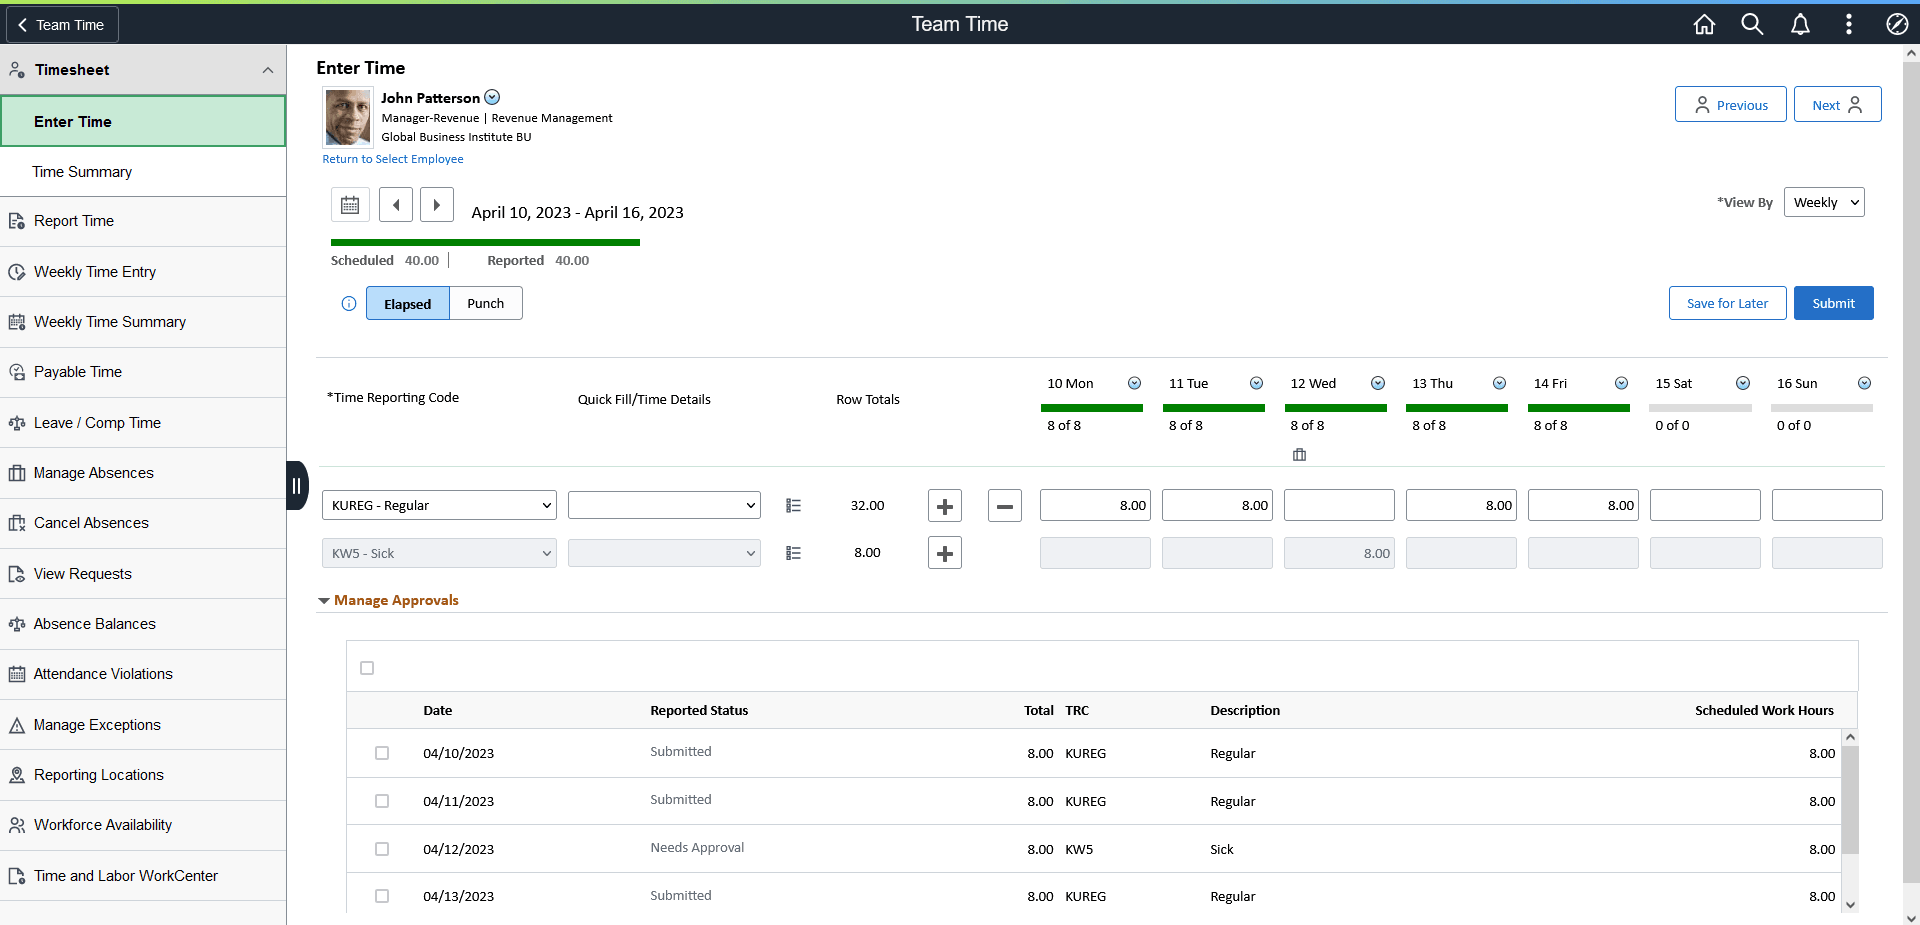Submit the timesheet
This screenshot has height=925, width=1920.
coord(1833,303)
